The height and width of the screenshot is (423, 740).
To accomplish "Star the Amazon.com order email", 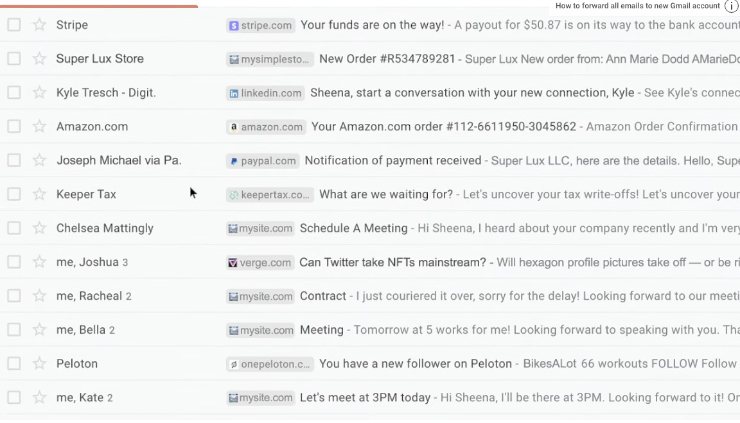I will point(40,126).
